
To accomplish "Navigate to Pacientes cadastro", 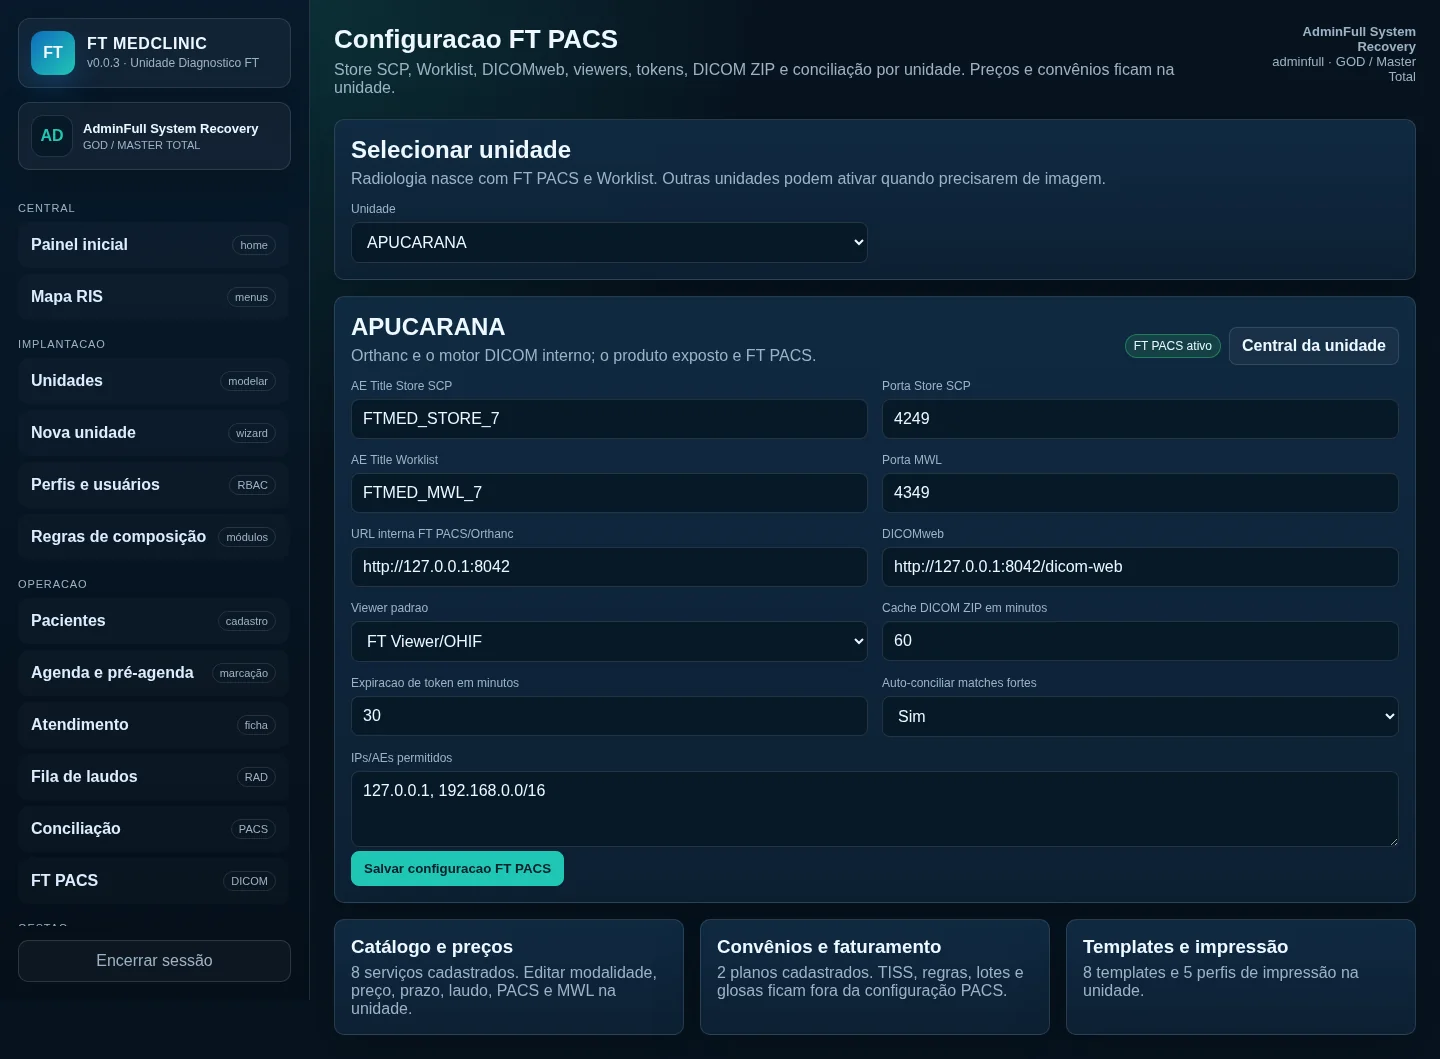I will pos(153,621).
